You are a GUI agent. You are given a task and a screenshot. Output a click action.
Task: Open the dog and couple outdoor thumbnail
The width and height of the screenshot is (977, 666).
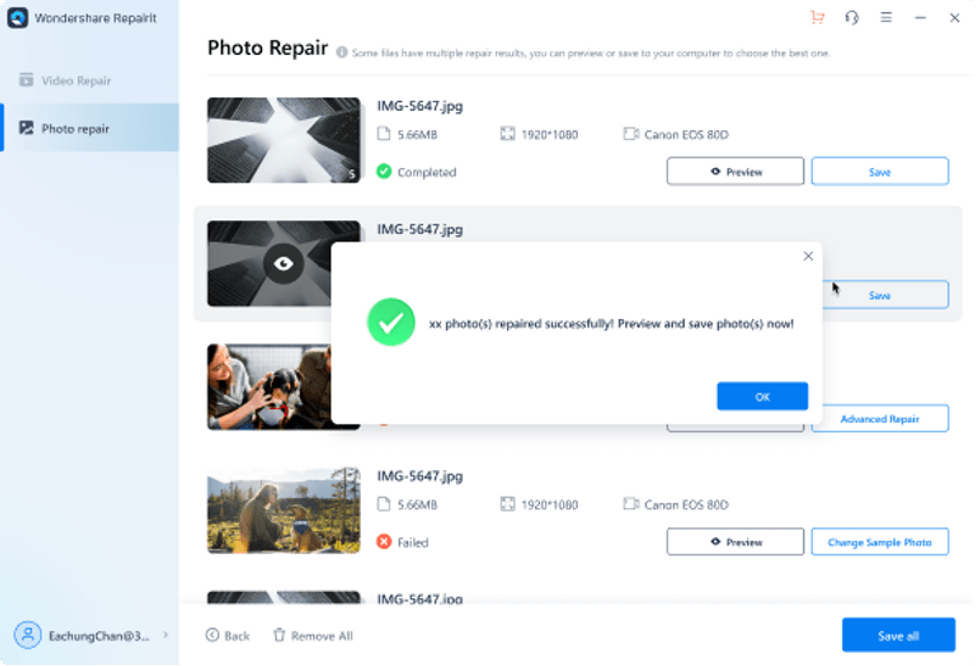tap(284, 510)
